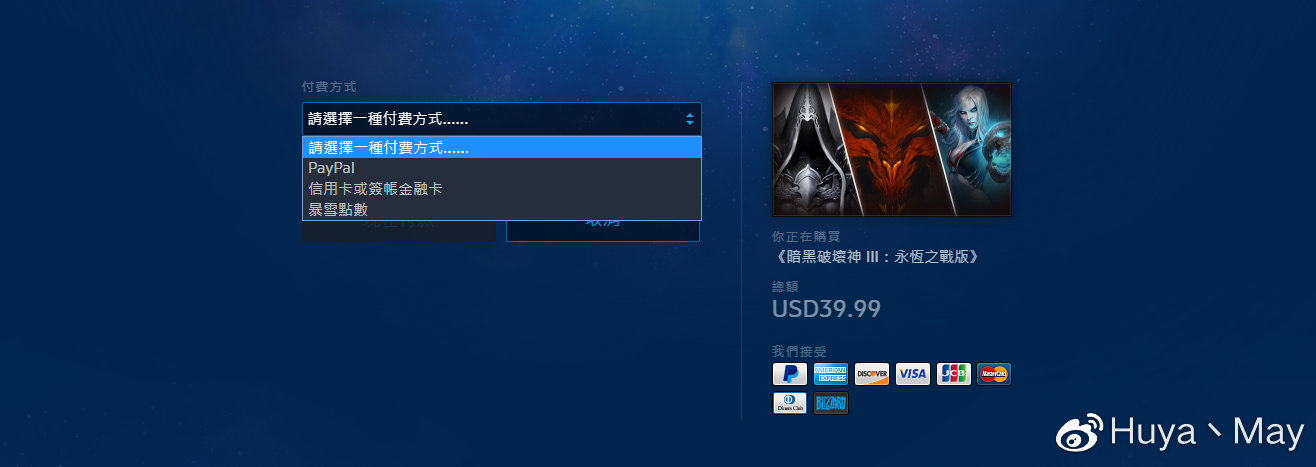Click the Blizzard balance icon
This screenshot has height=467, width=1316.
[x=831, y=404]
